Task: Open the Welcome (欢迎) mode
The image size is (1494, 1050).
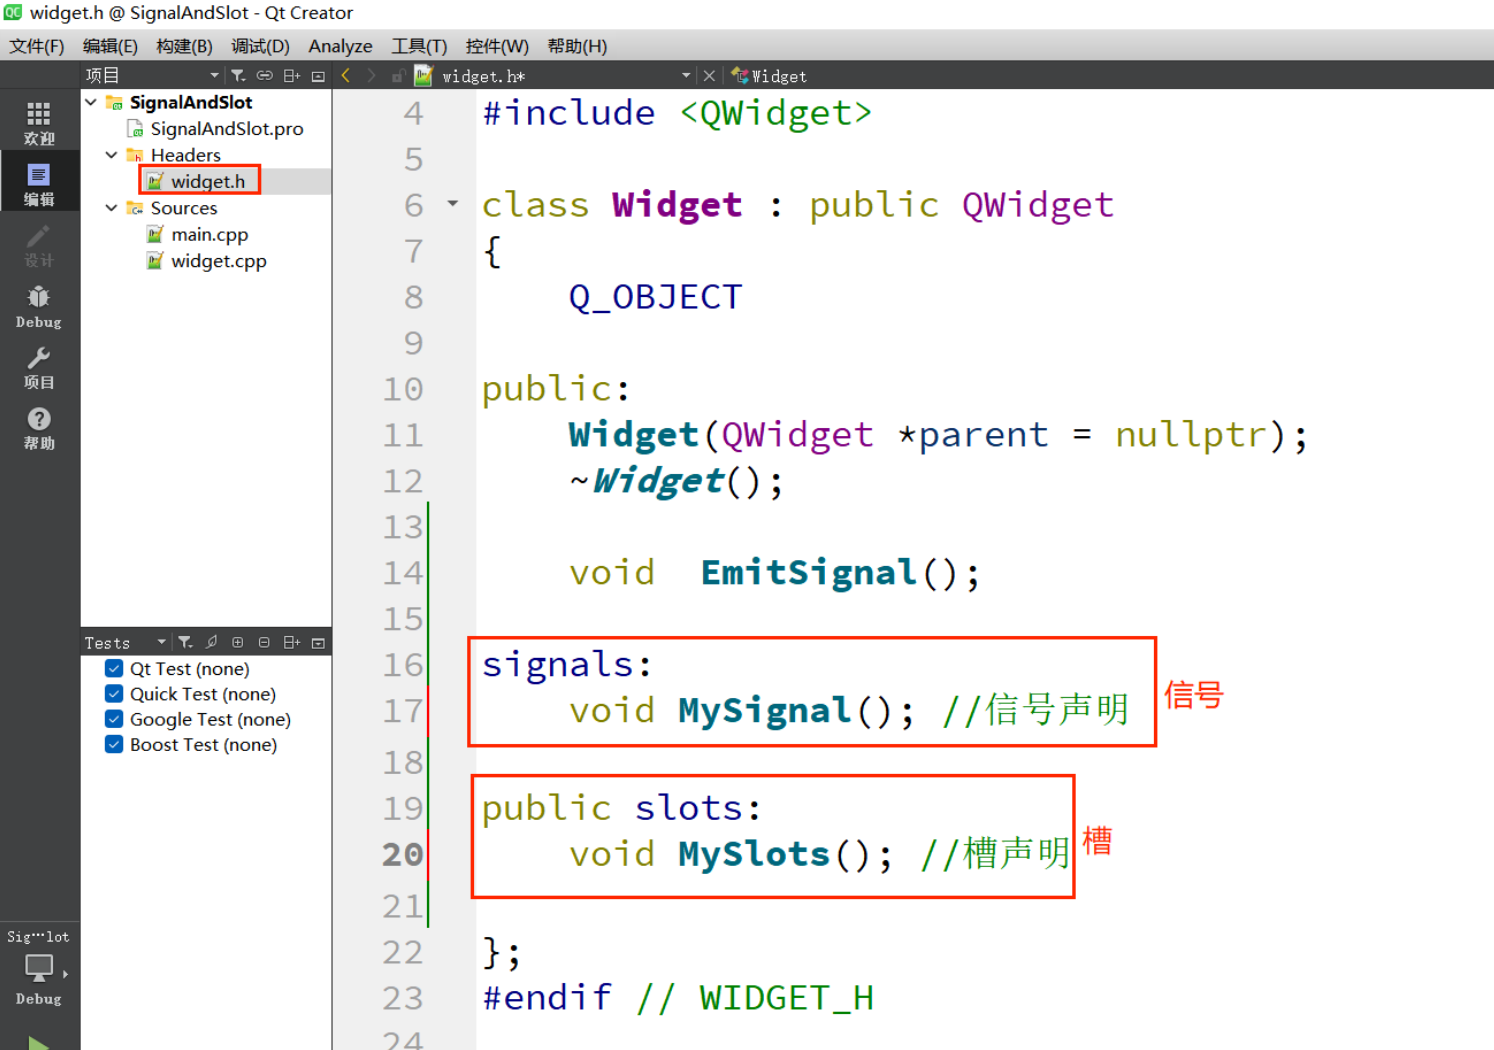Action: pos(39,122)
